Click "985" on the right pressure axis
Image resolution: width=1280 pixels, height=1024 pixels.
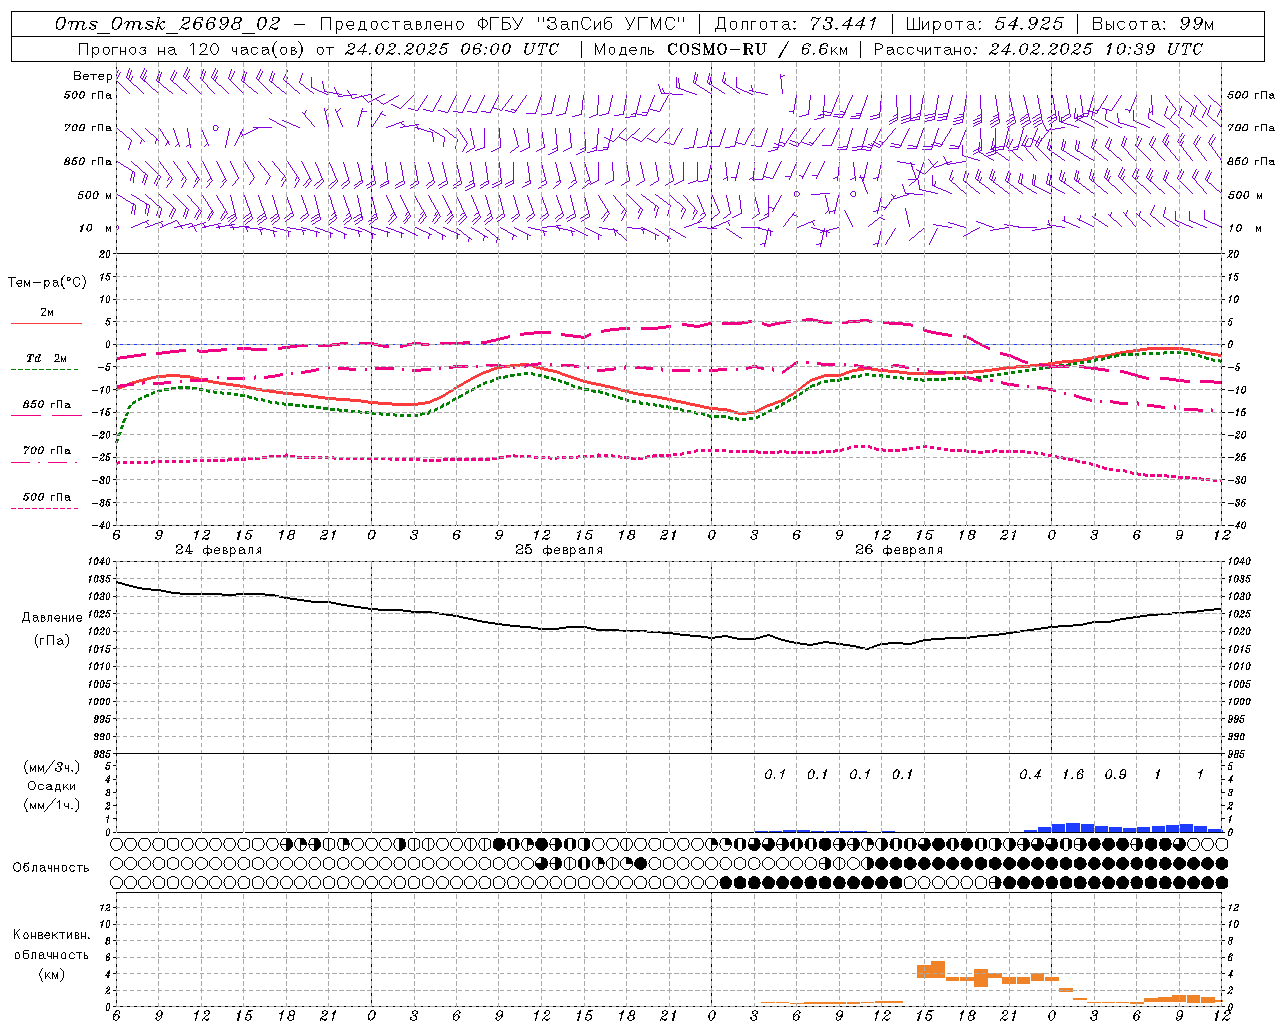(x=1238, y=754)
